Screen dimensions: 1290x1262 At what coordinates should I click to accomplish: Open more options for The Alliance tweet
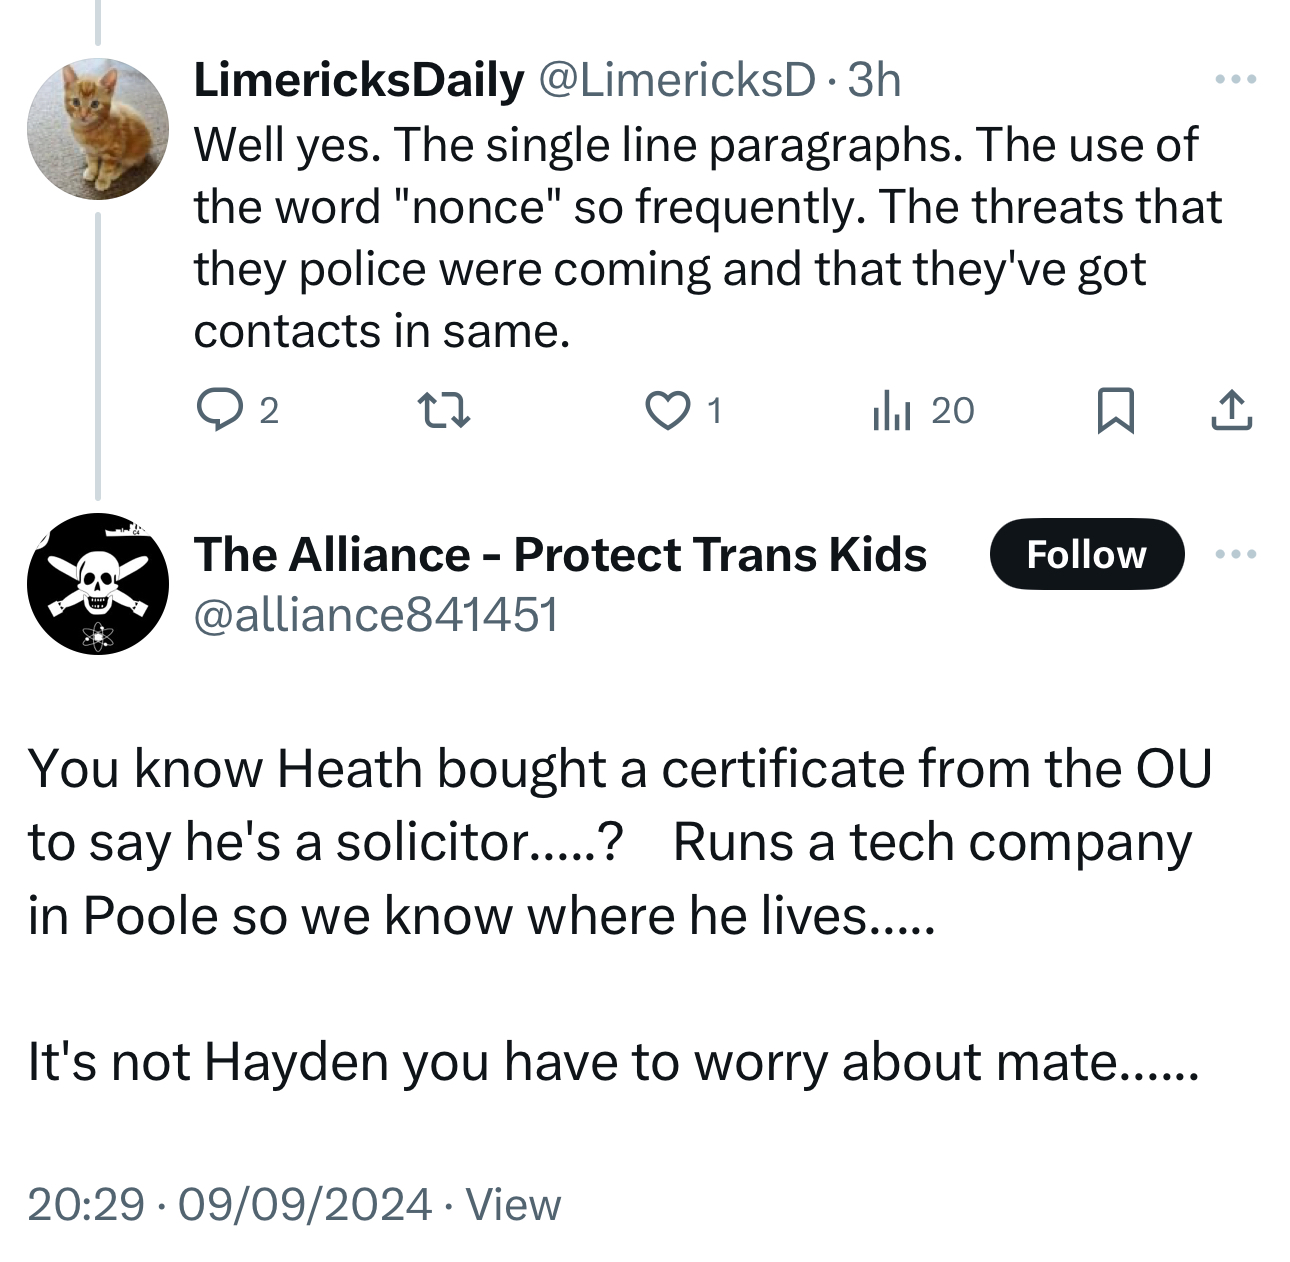point(1235,554)
